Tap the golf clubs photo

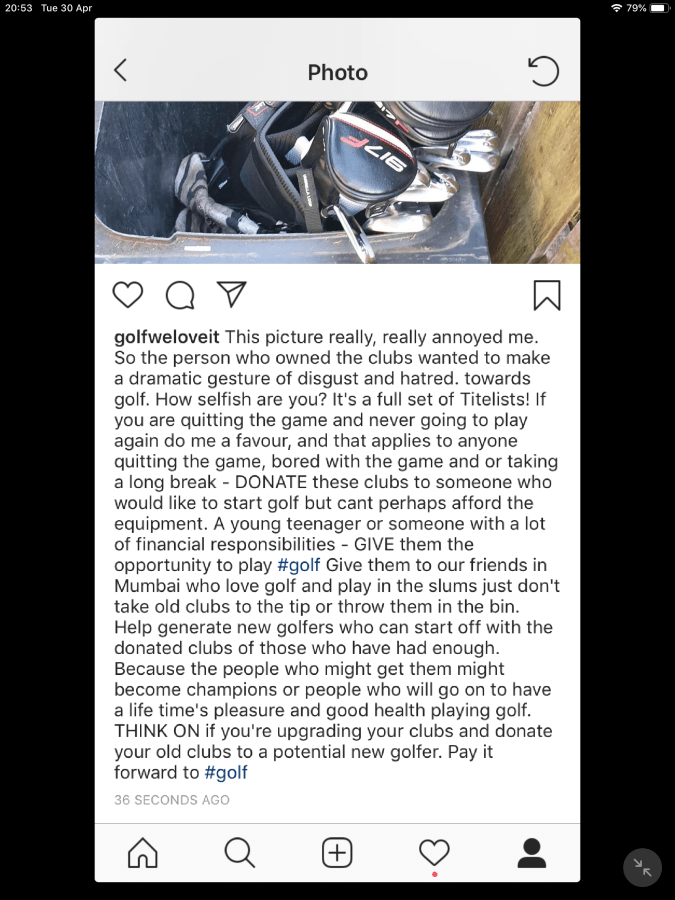pos(338,183)
